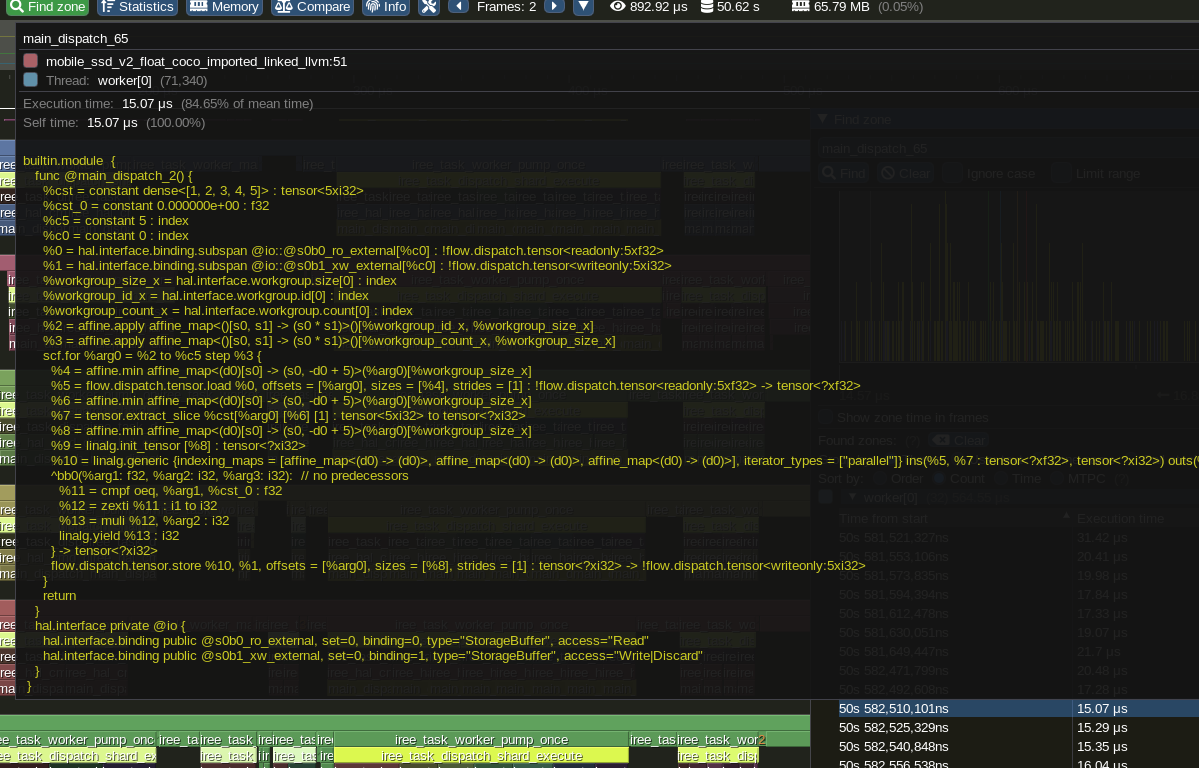This screenshot has height=768, width=1199.
Task: Click the Frames: 2 counter label
Action: pyautogui.click(x=506, y=7)
